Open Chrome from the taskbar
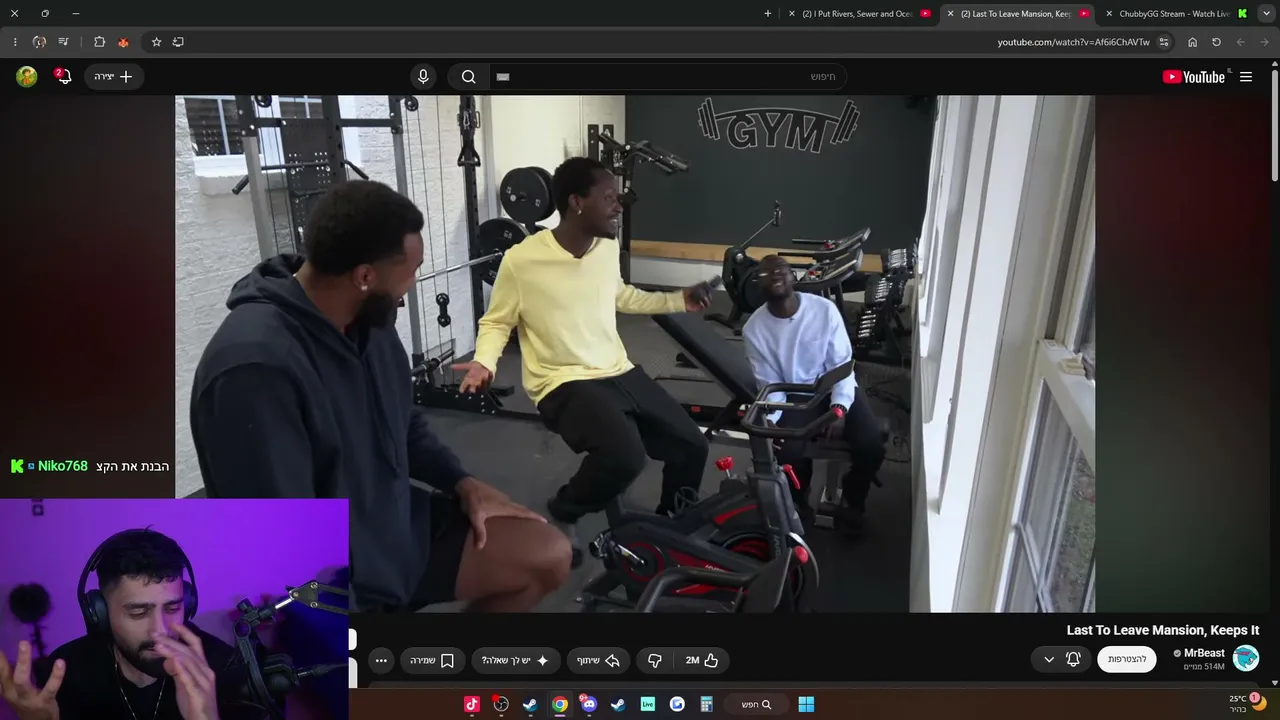The height and width of the screenshot is (720, 1280). [560, 704]
